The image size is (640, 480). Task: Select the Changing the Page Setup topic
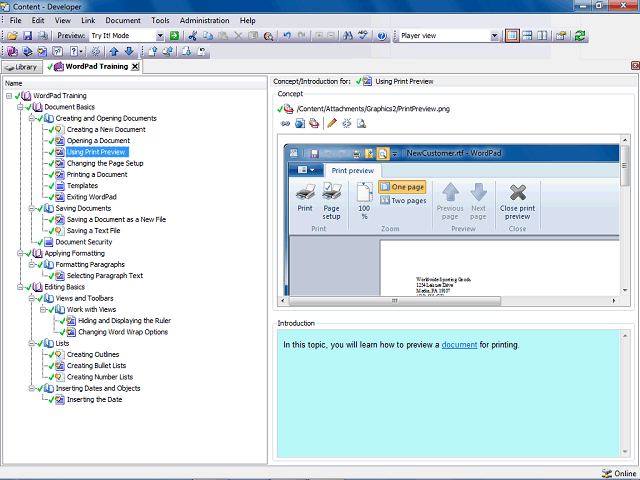click(x=105, y=163)
